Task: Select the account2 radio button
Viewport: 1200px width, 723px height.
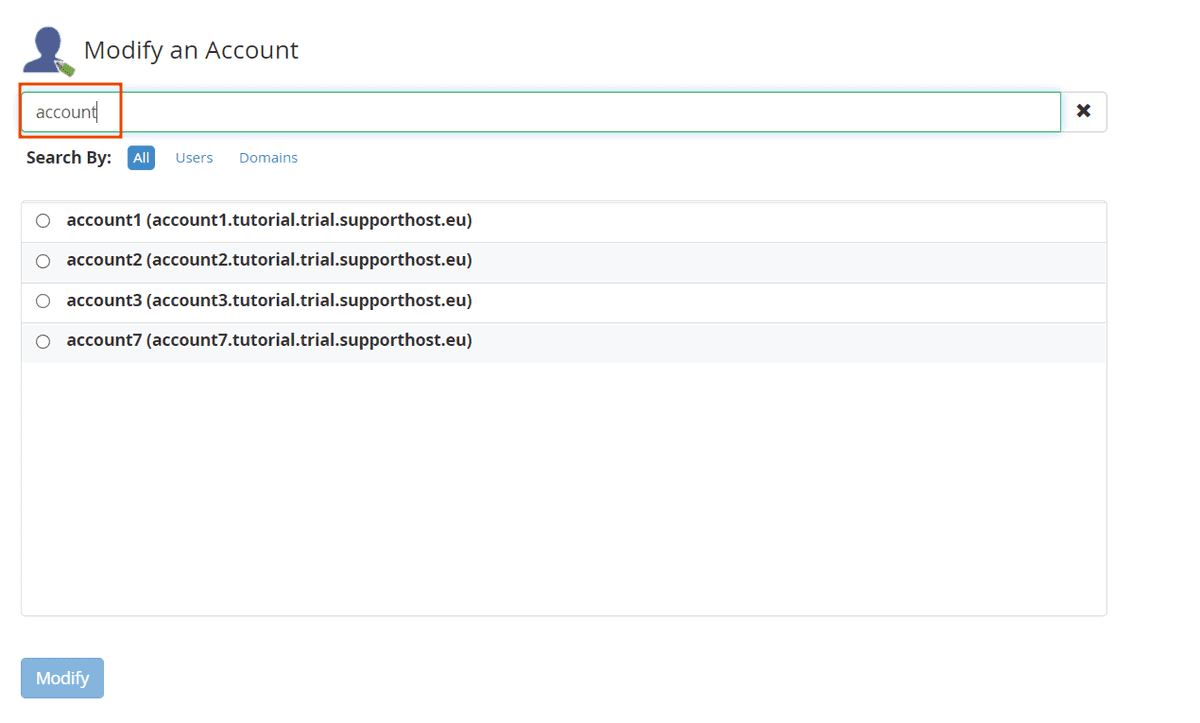Action: [x=42, y=260]
